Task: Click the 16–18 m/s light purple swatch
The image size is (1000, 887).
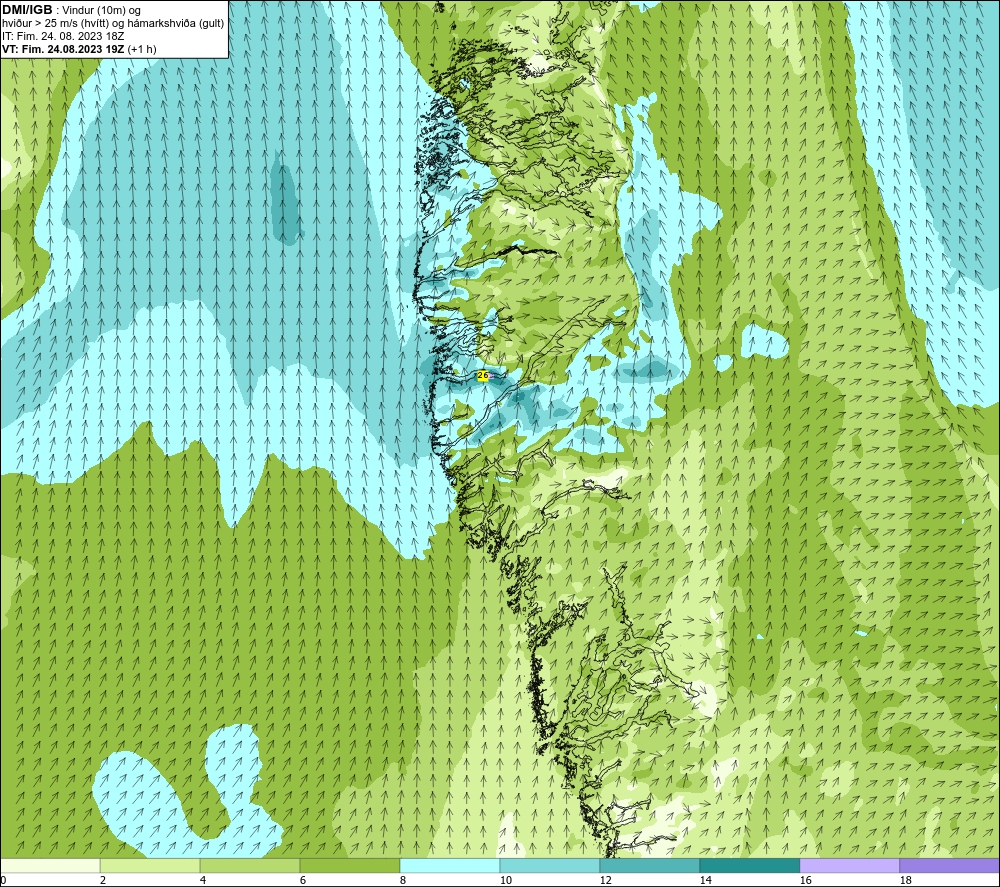Action: (849, 865)
